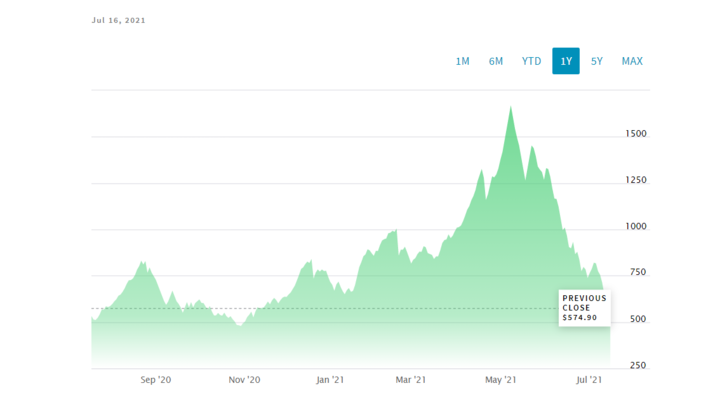Click the 500 price axis value
Viewport: 720px width, 414px height.
click(638, 319)
